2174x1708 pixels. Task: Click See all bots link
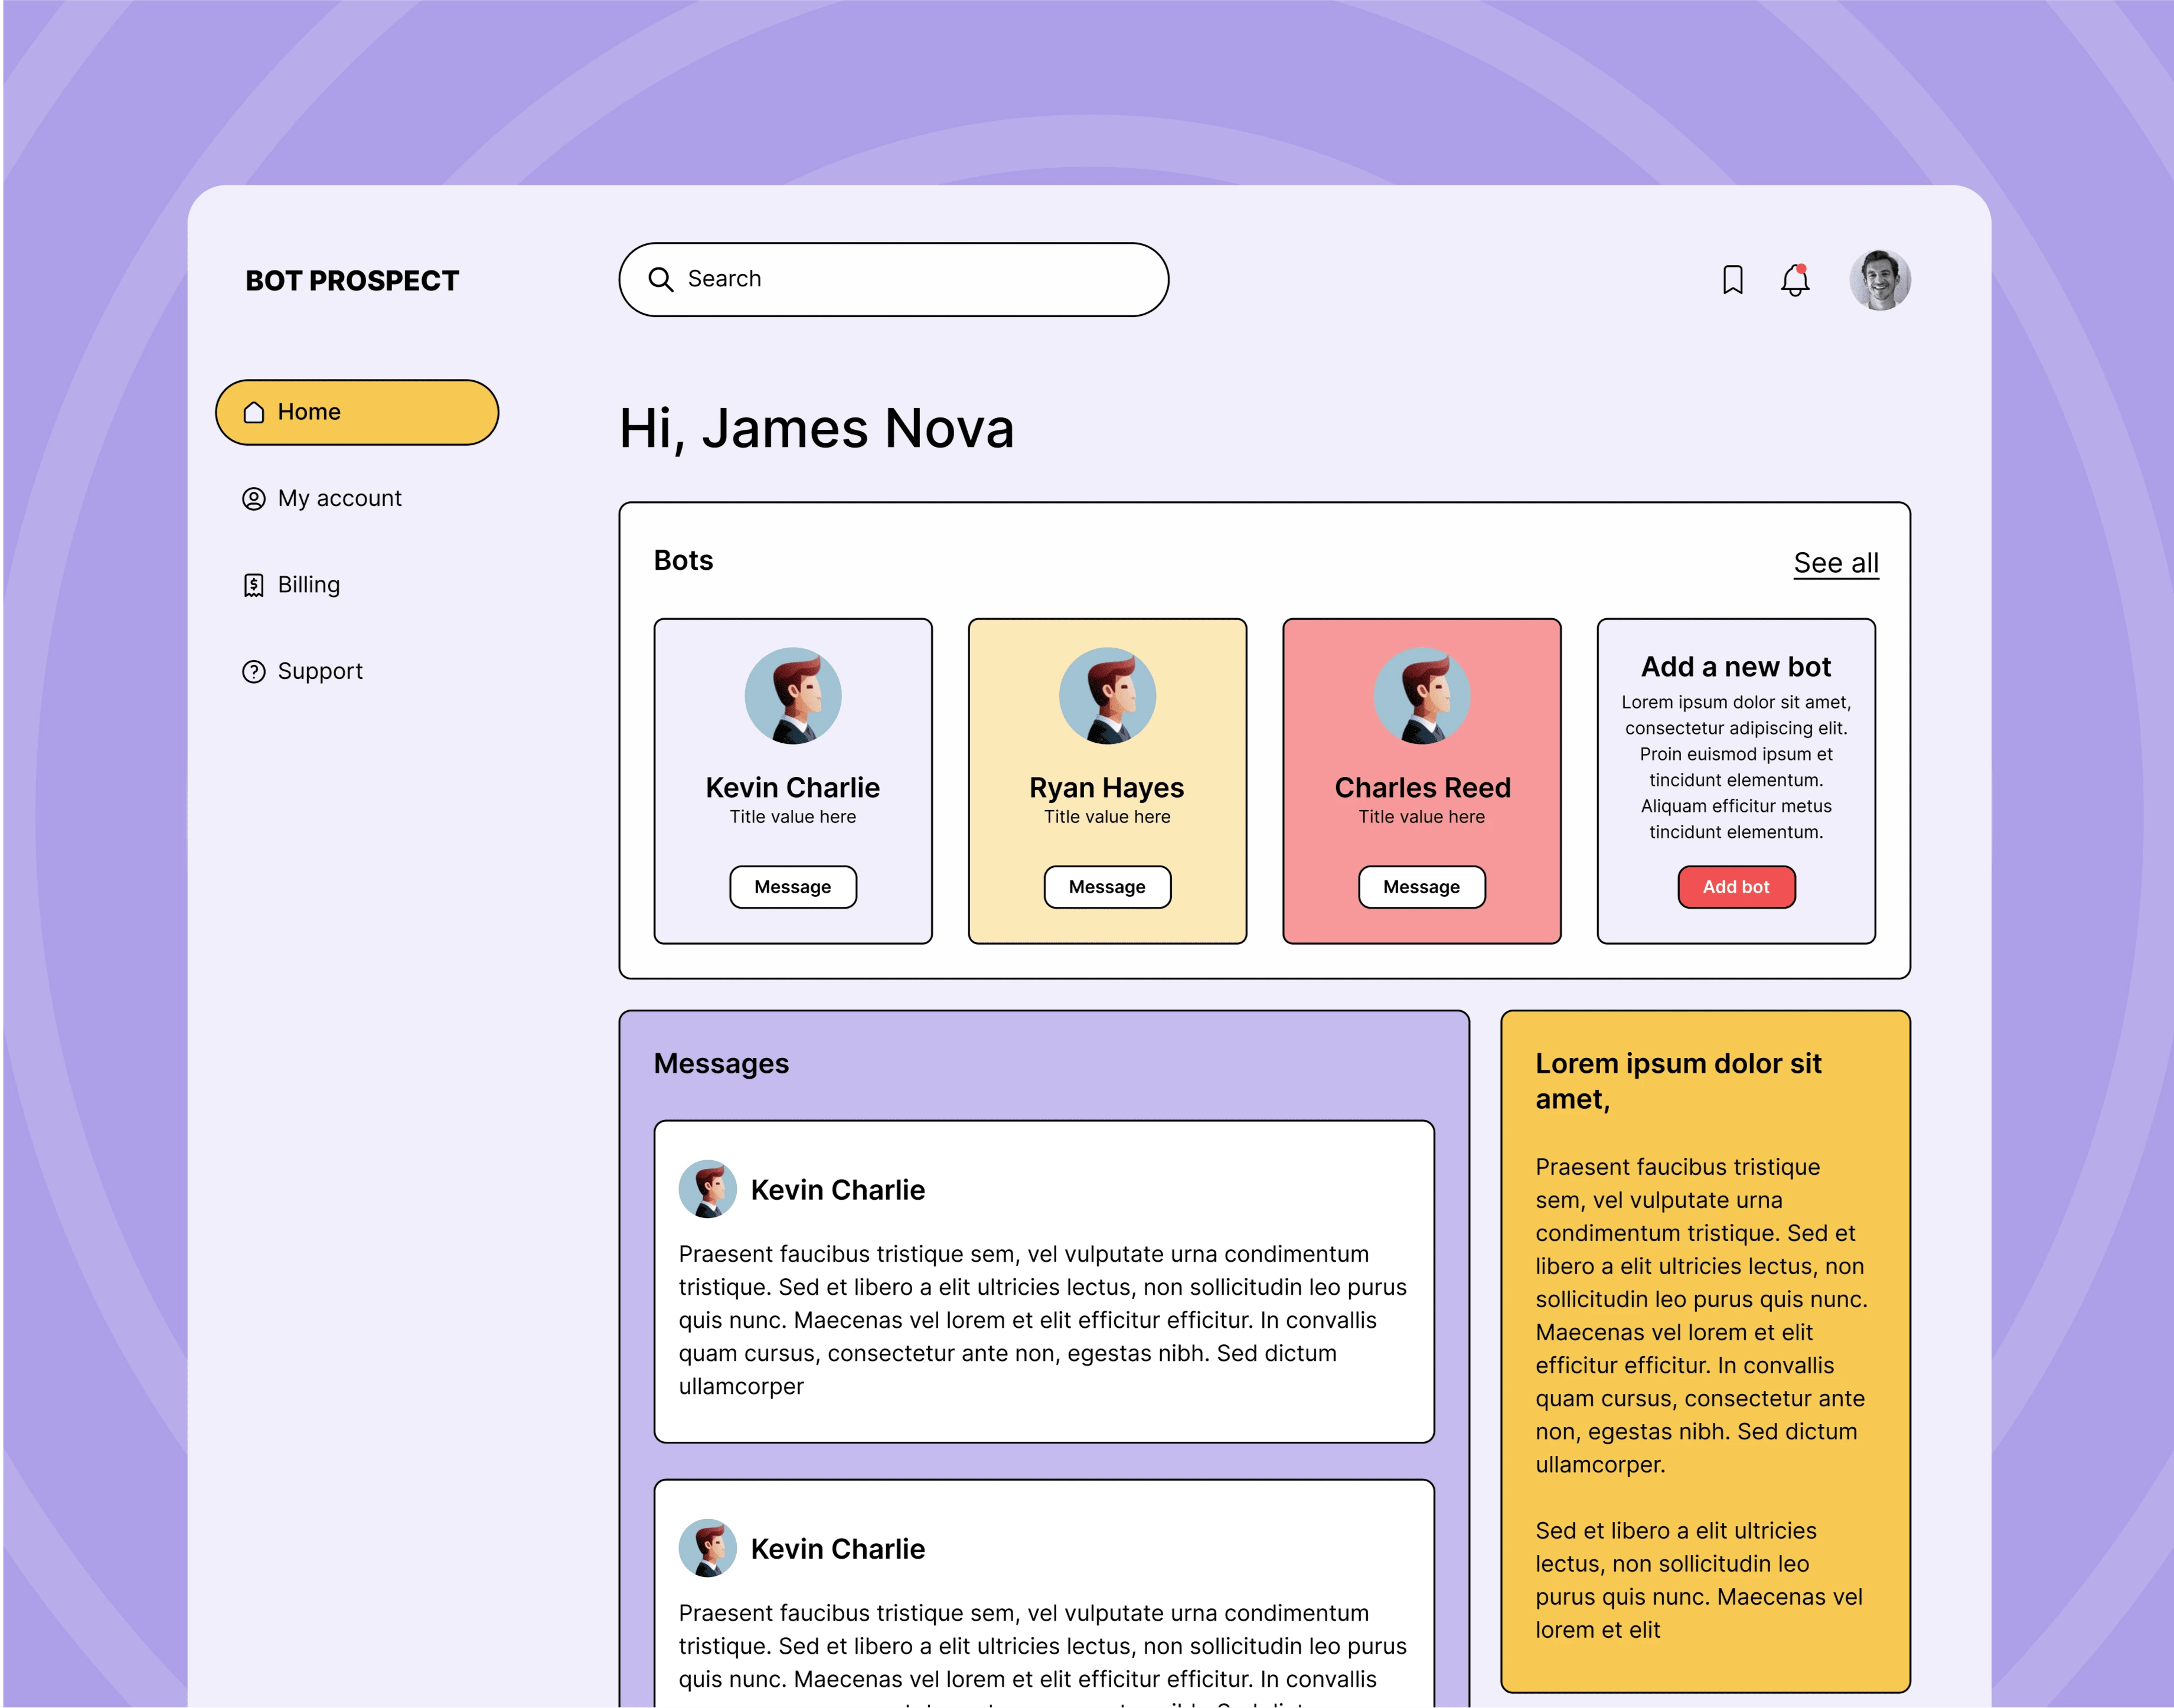coord(1836,563)
